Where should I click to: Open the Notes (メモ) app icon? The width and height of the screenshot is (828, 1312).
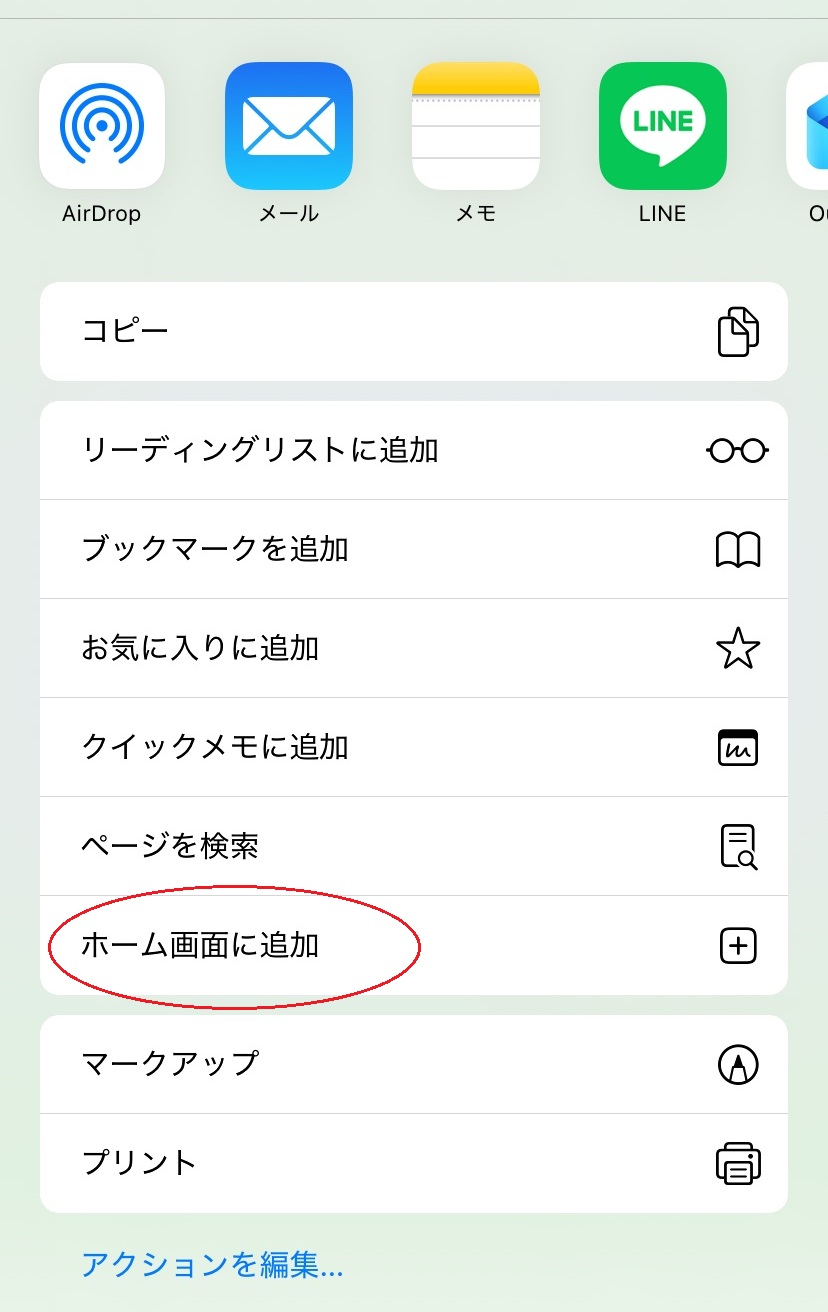[x=476, y=126]
